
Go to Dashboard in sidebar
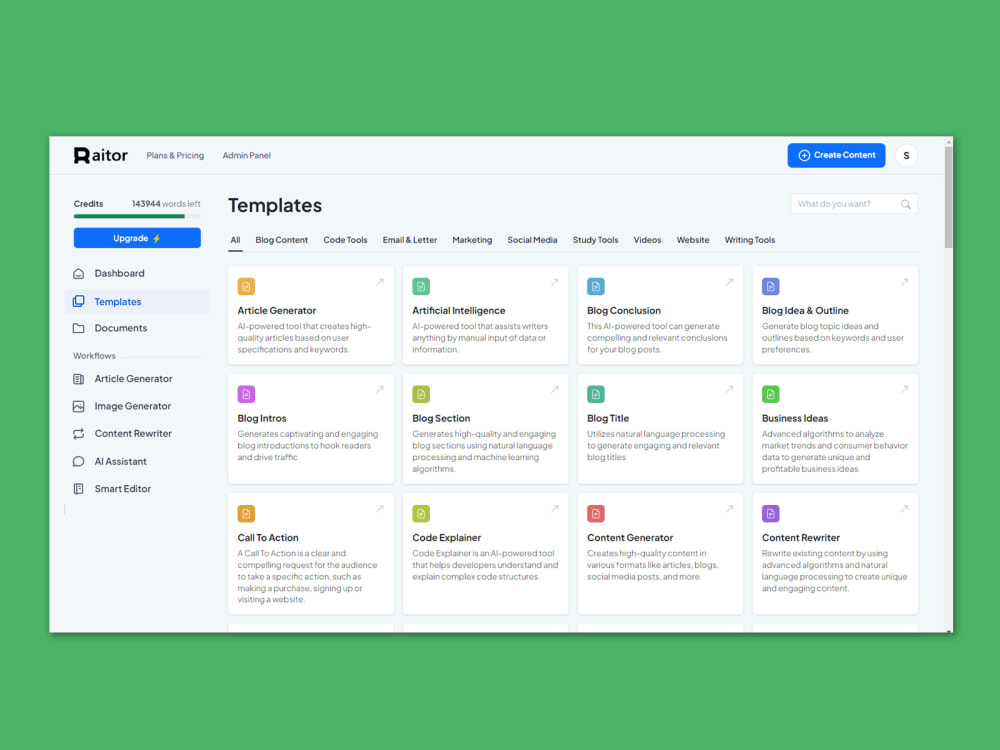pos(119,274)
